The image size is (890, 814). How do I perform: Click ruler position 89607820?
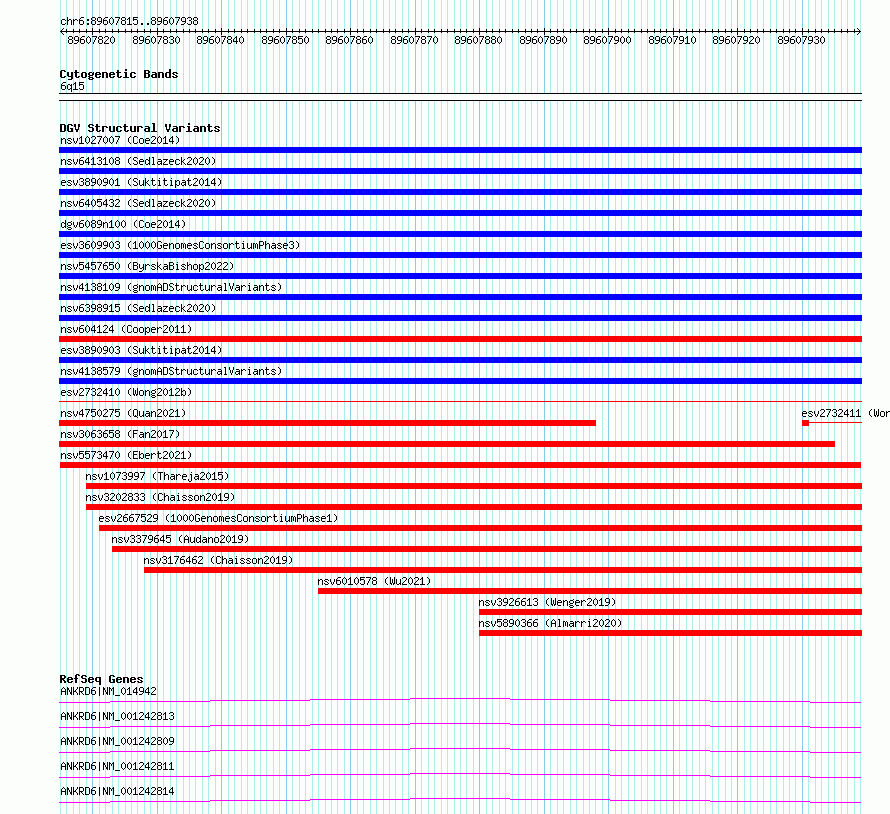coord(91,40)
